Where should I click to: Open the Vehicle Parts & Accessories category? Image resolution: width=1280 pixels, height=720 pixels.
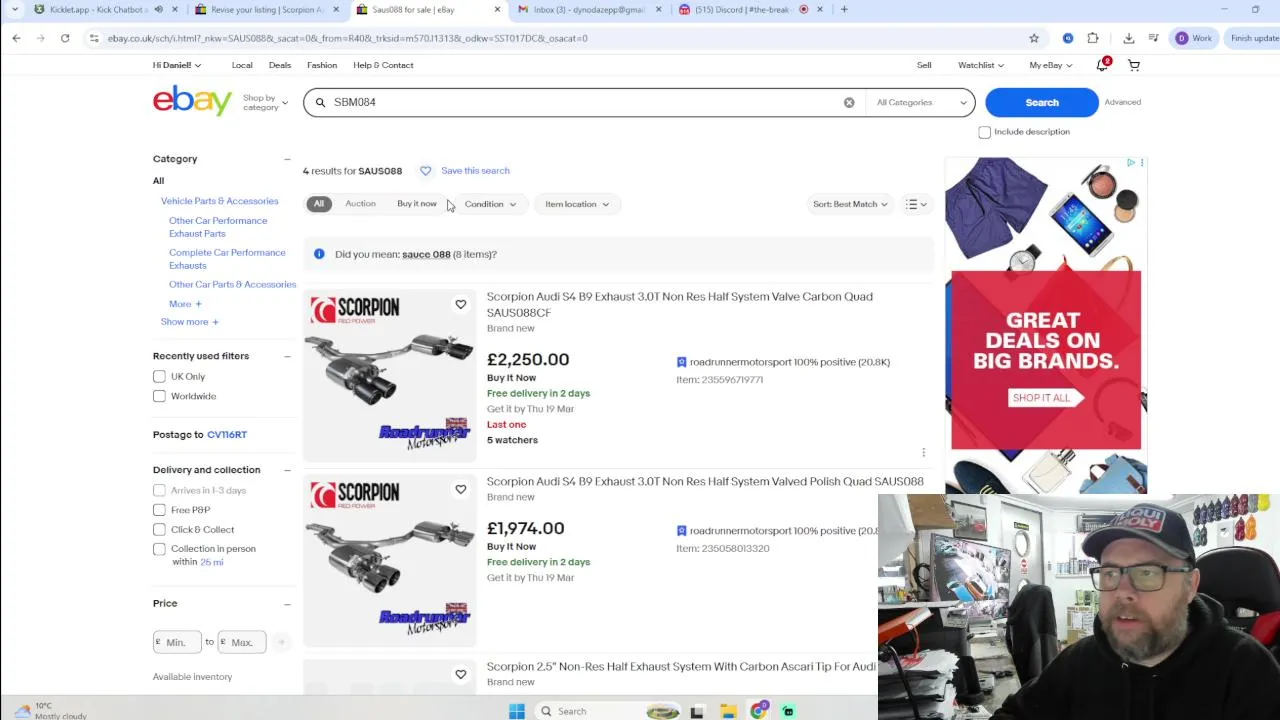(x=220, y=201)
